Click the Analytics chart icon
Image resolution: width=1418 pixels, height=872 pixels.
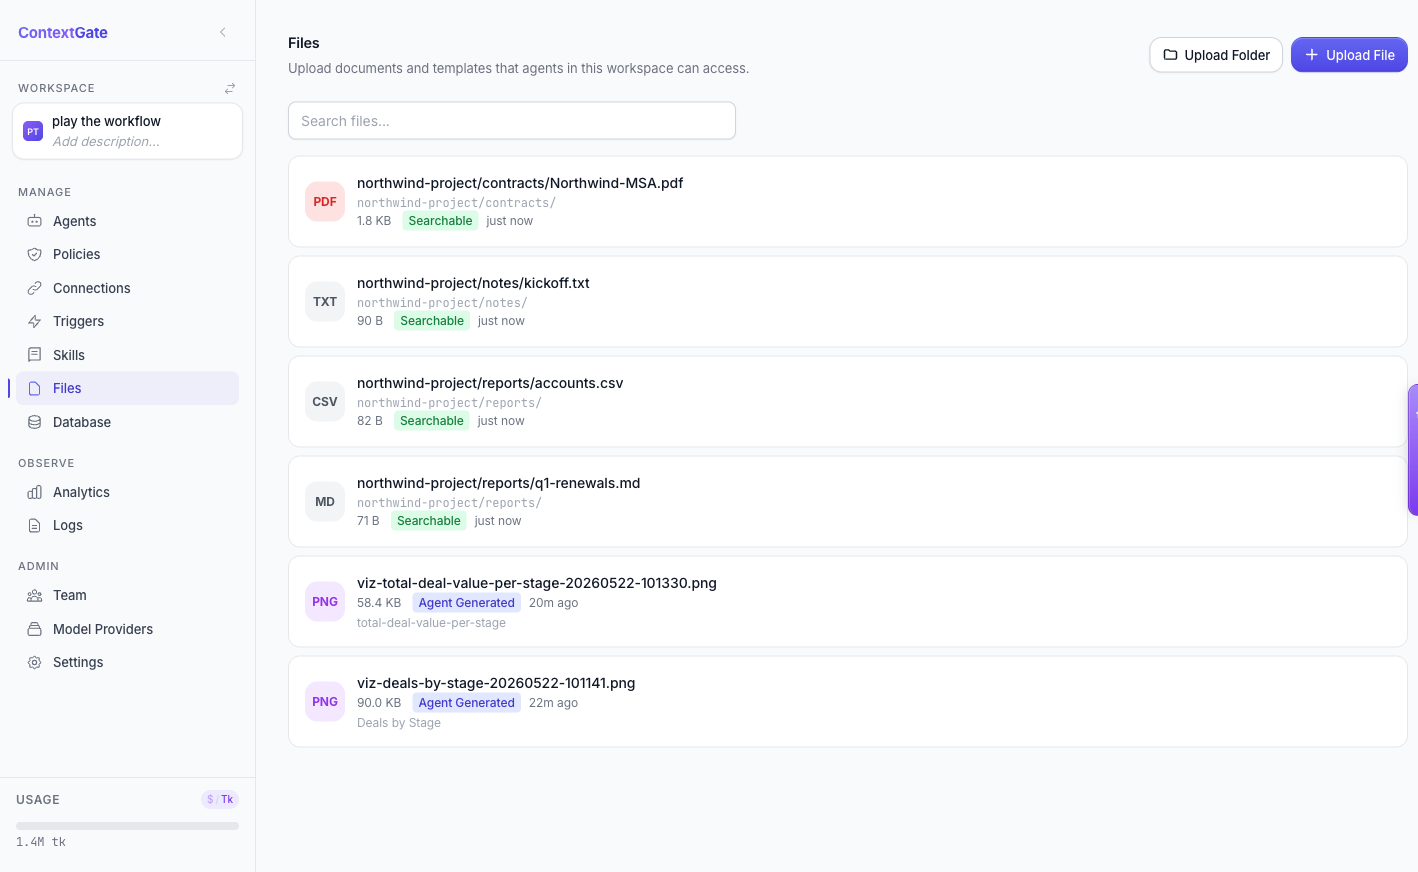[34, 492]
